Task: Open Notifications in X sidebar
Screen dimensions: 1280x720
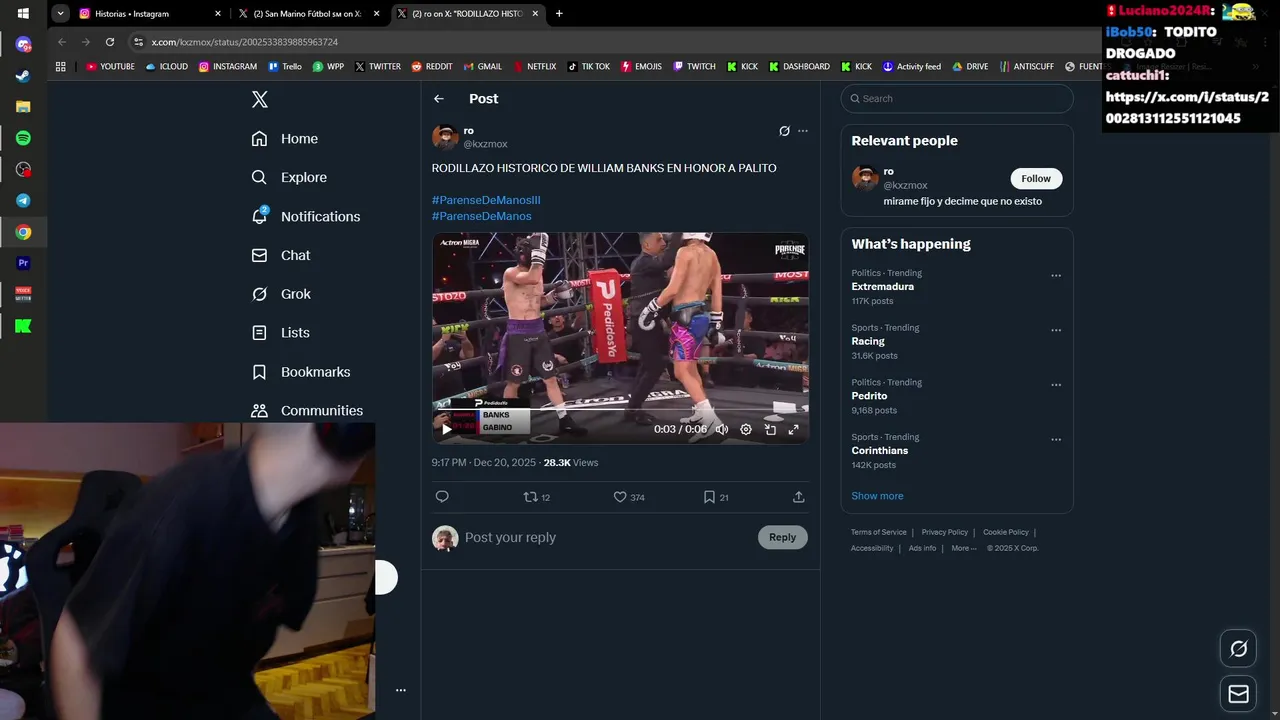Action: (305, 216)
